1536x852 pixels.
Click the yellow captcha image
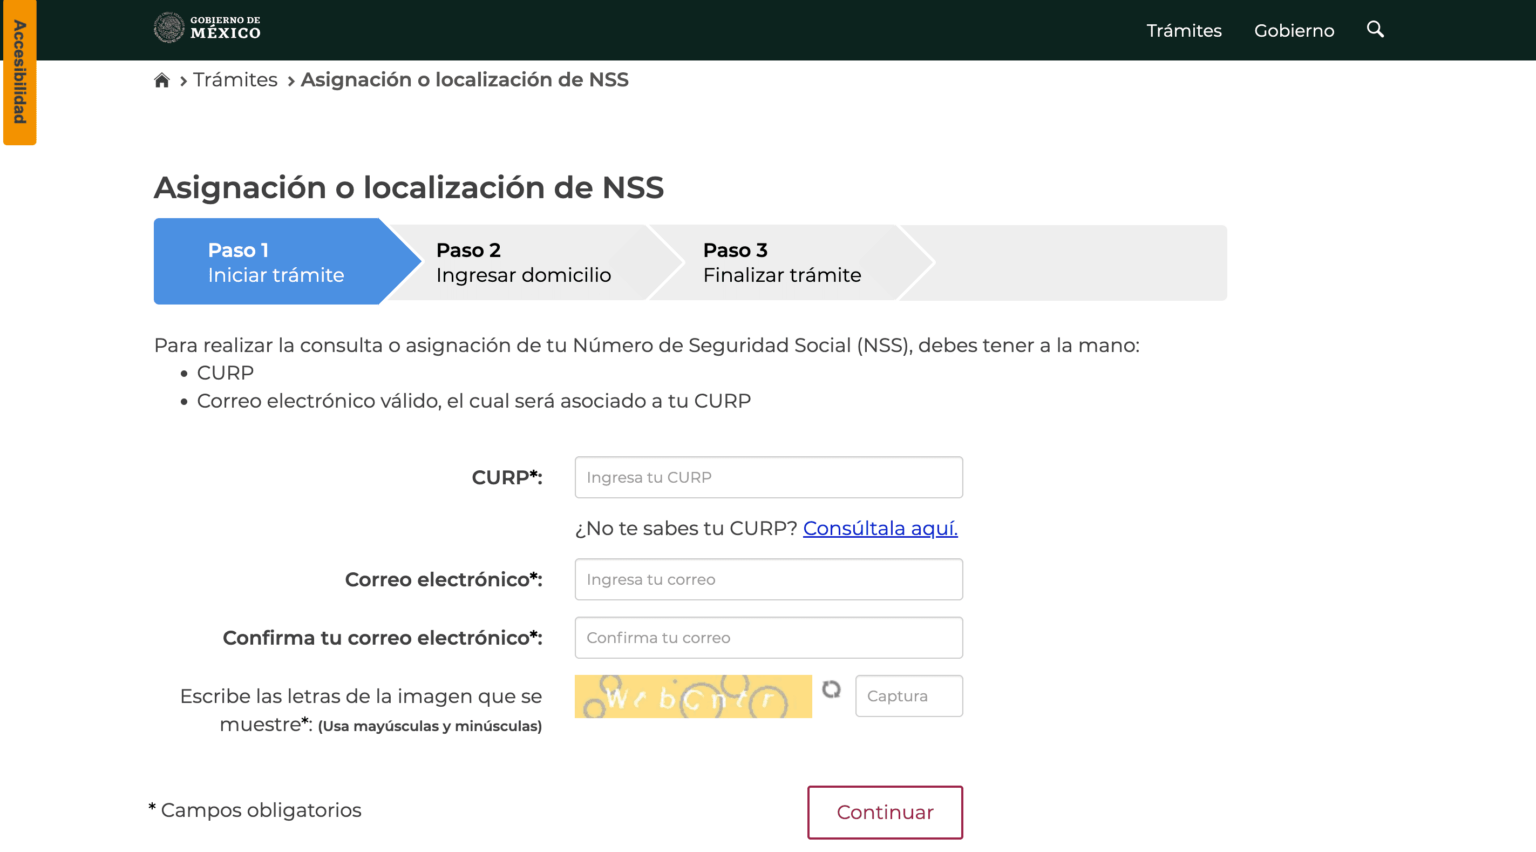tap(693, 696)
